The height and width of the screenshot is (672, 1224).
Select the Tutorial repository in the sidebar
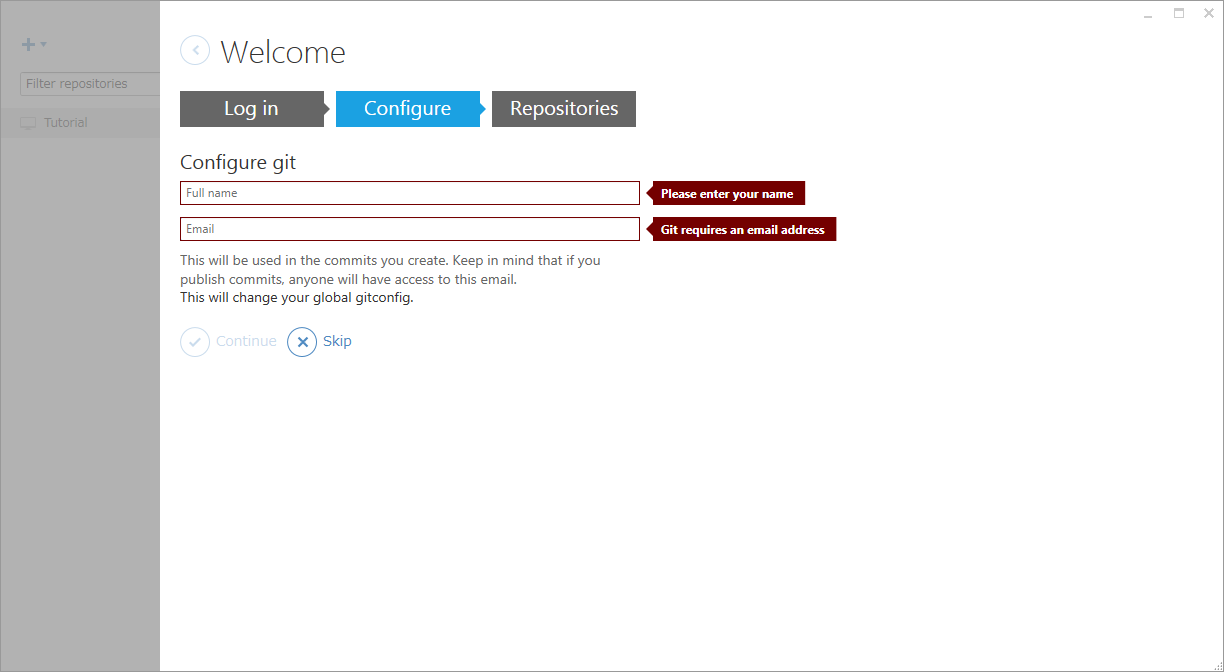point(80,122)
